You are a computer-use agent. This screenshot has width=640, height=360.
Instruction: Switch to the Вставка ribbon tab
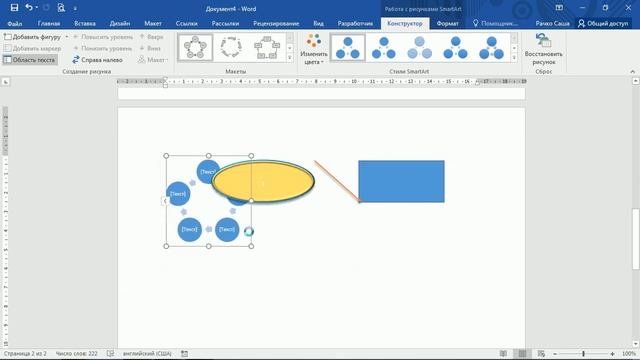[85, 24]
